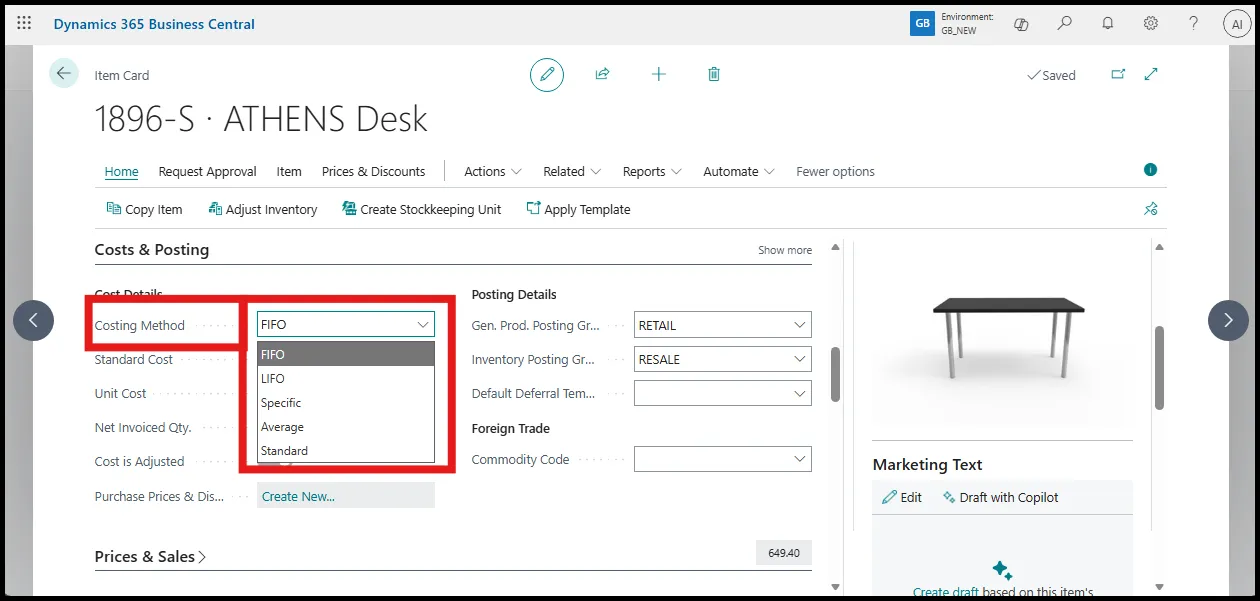This screenshot has height=601, width=1260.
Task: Click Adjust Inventory action
Action: [x=263, y=209]
